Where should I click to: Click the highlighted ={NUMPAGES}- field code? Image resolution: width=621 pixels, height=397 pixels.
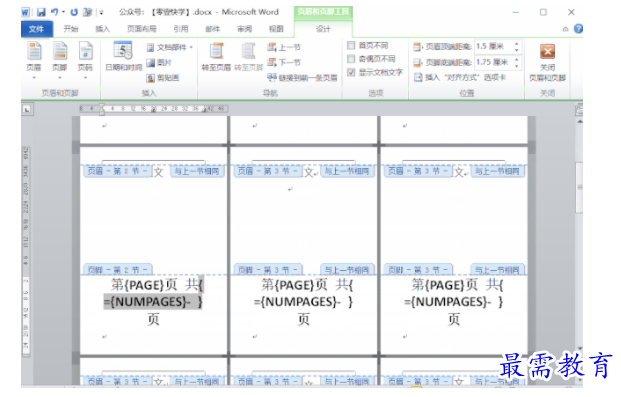[x=152, y=302]
